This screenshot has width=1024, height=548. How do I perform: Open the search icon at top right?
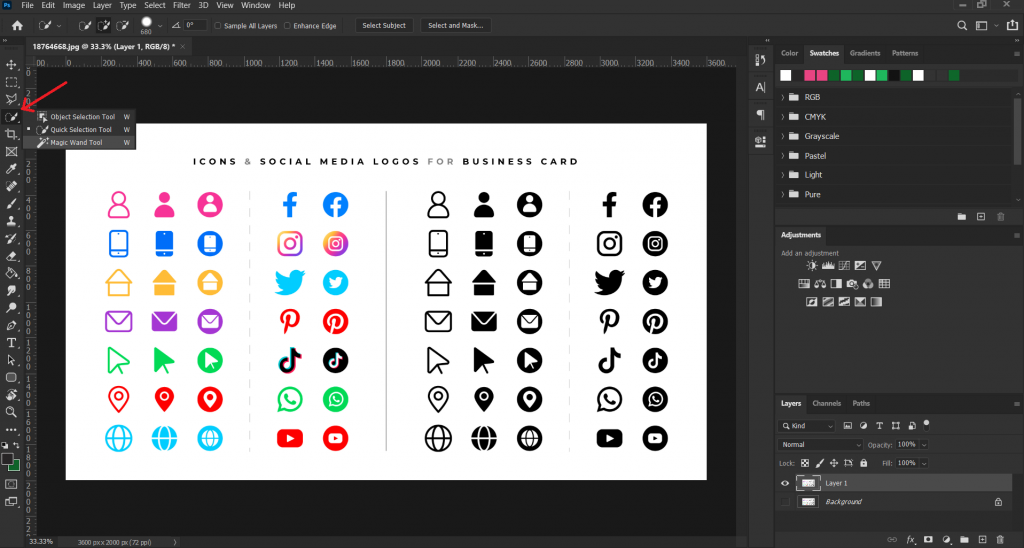click(x=962, y=25)
